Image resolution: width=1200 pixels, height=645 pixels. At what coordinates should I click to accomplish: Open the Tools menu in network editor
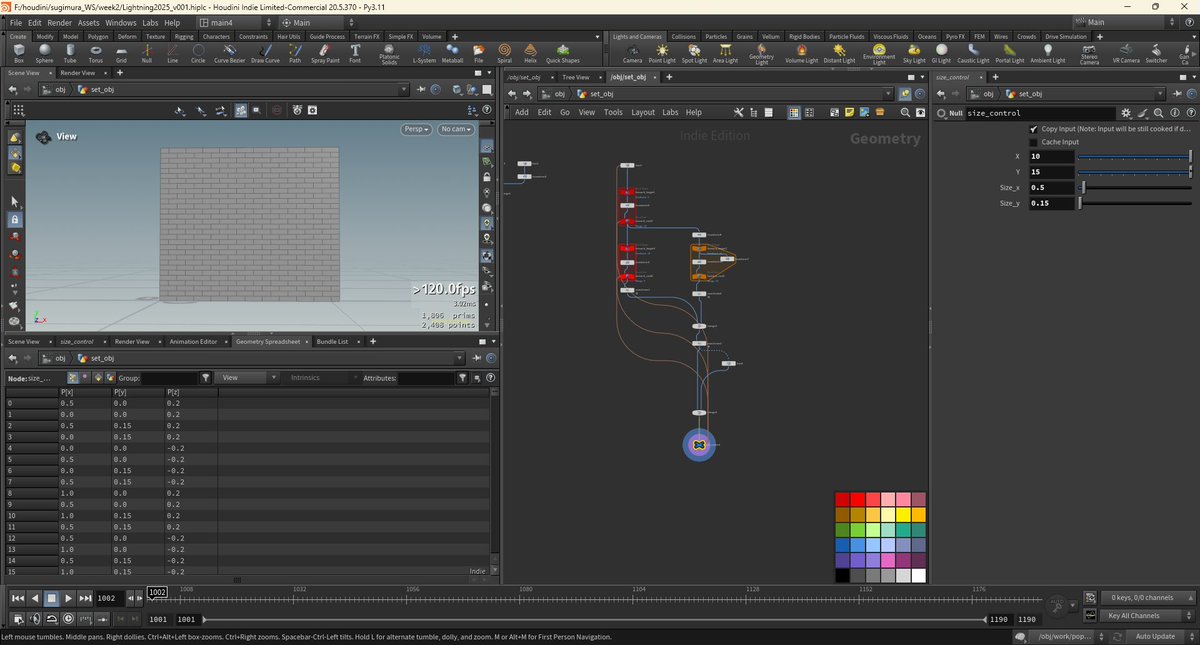(613, 112)
